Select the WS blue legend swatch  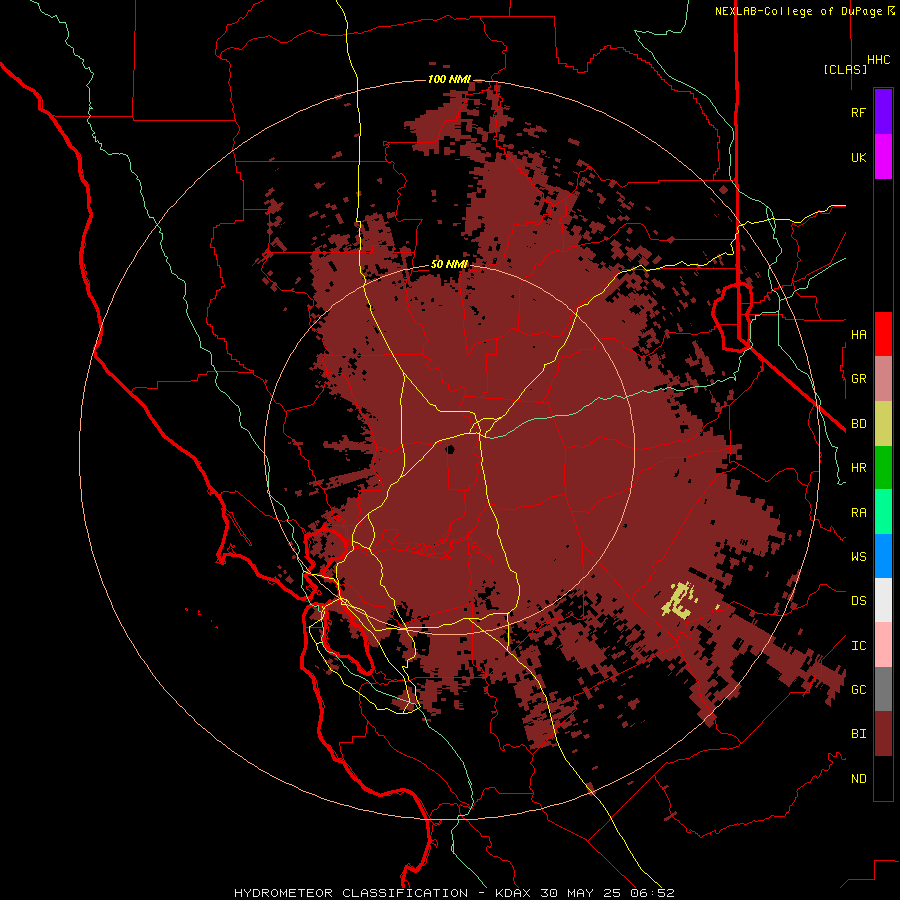pos(883,556)
